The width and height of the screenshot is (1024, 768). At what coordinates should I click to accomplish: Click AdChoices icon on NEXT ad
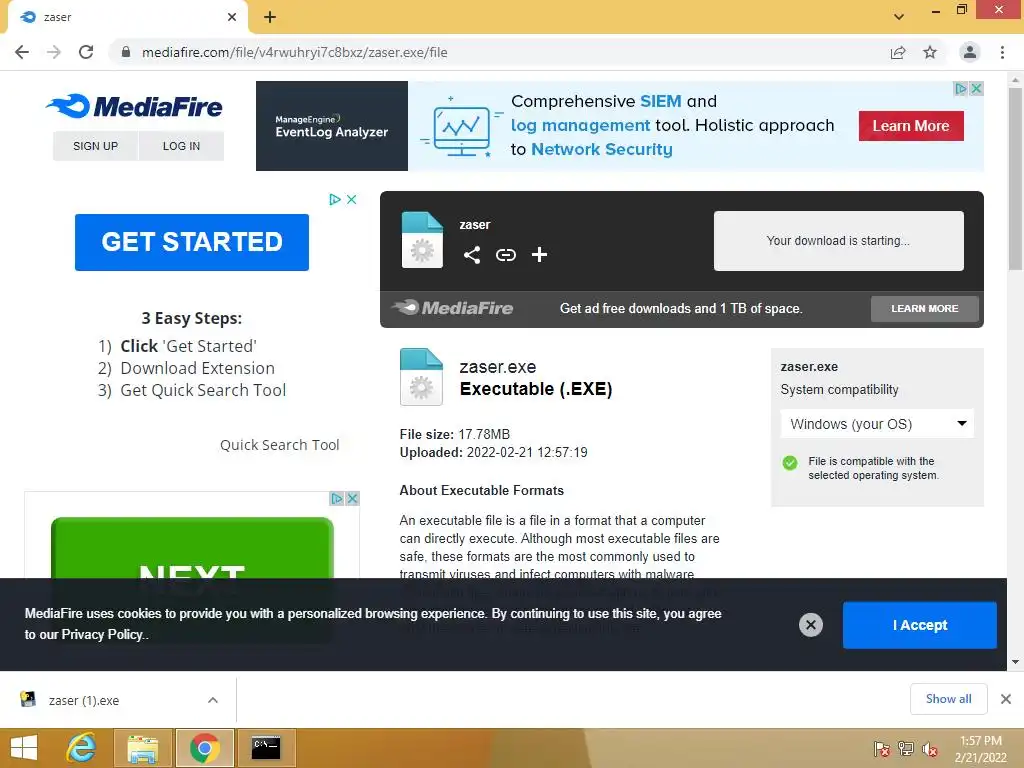(336, 498)
